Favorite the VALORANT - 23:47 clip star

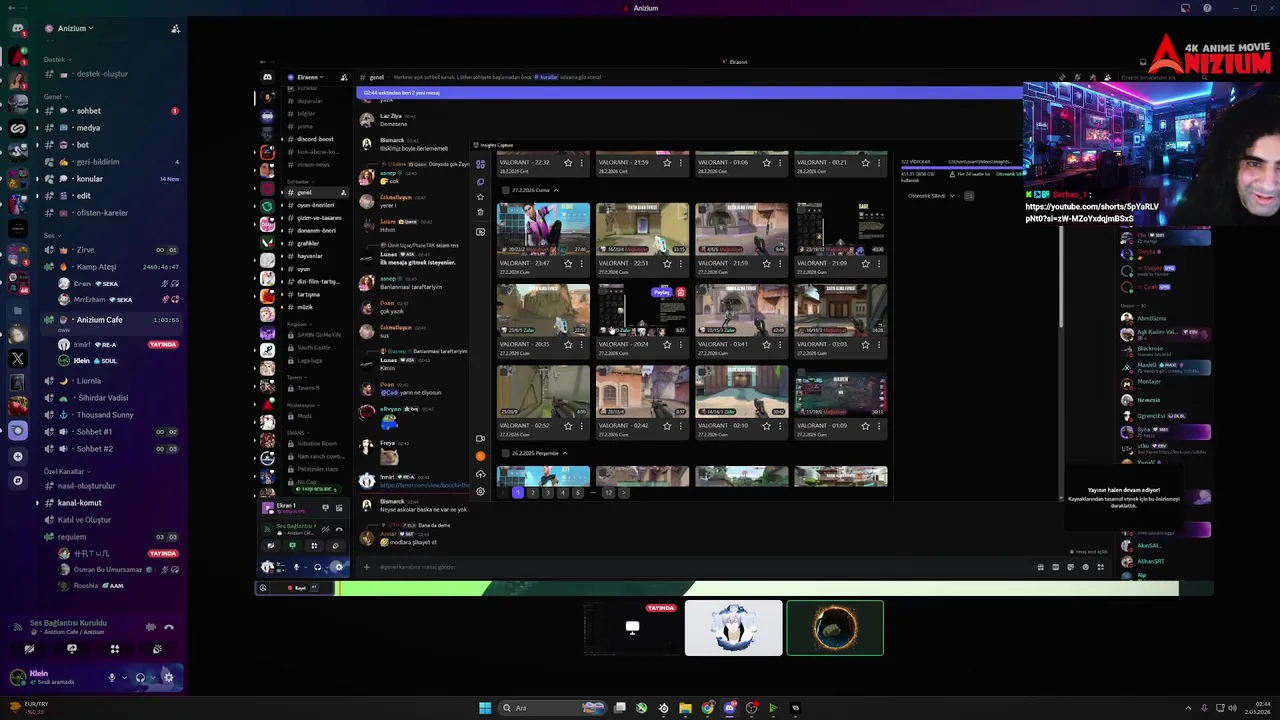[568, 263]
